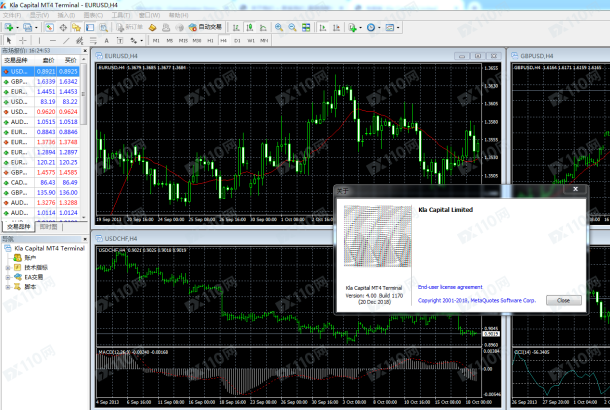Select the Fibonacci retracement tool
This screenshot has height=410, width=610.
tap(93, 40)
